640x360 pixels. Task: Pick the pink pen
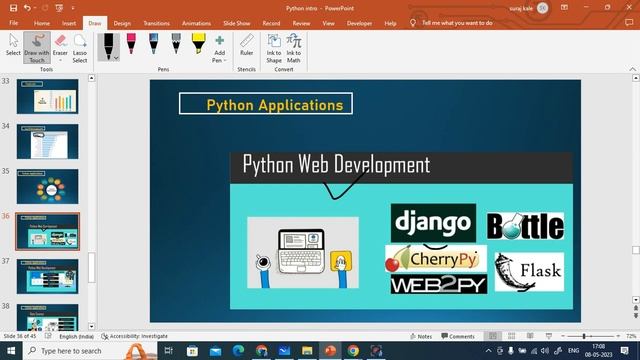[131, 44]
